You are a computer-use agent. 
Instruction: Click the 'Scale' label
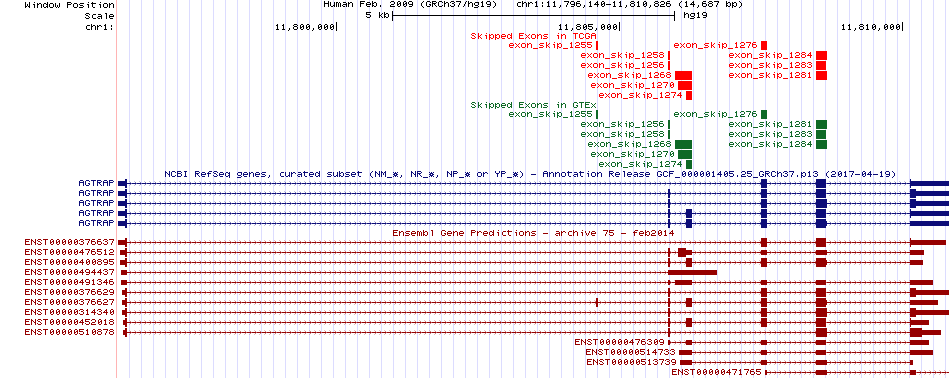pos(99,16)
